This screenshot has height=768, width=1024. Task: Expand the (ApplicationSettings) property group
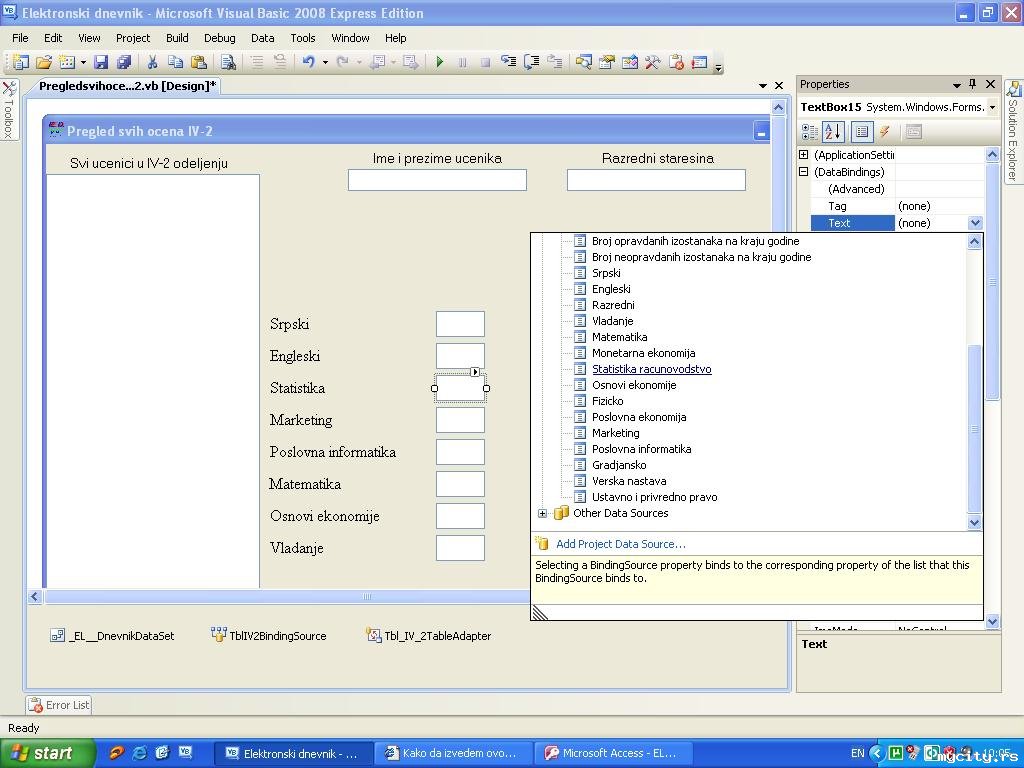[x=803, y=155]
